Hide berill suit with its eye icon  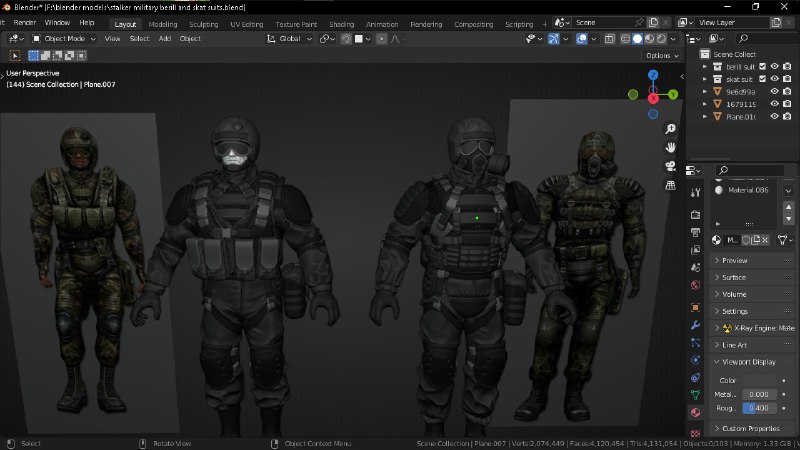tap(774, 66)
